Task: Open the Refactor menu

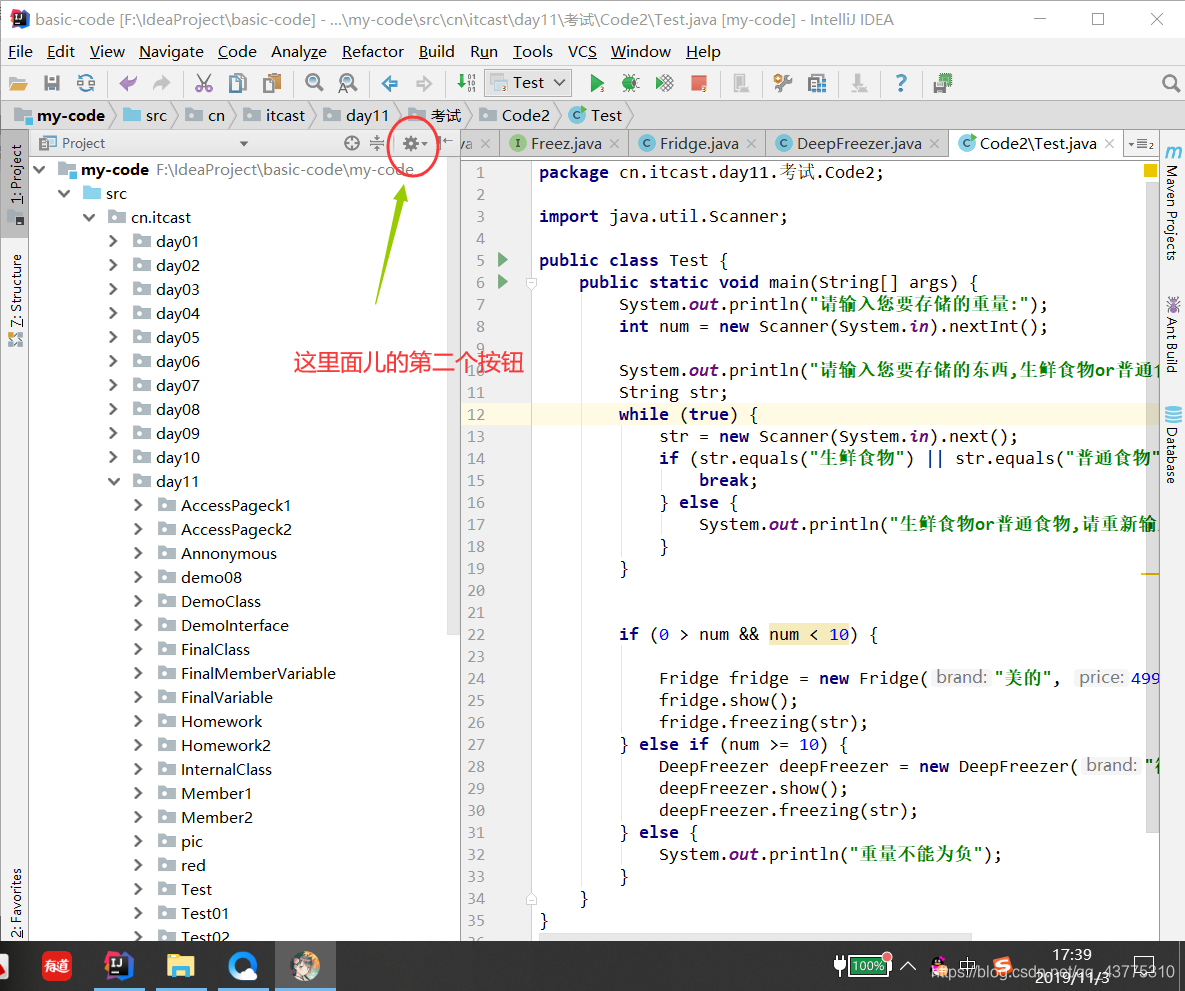Action: pos(373,51)
